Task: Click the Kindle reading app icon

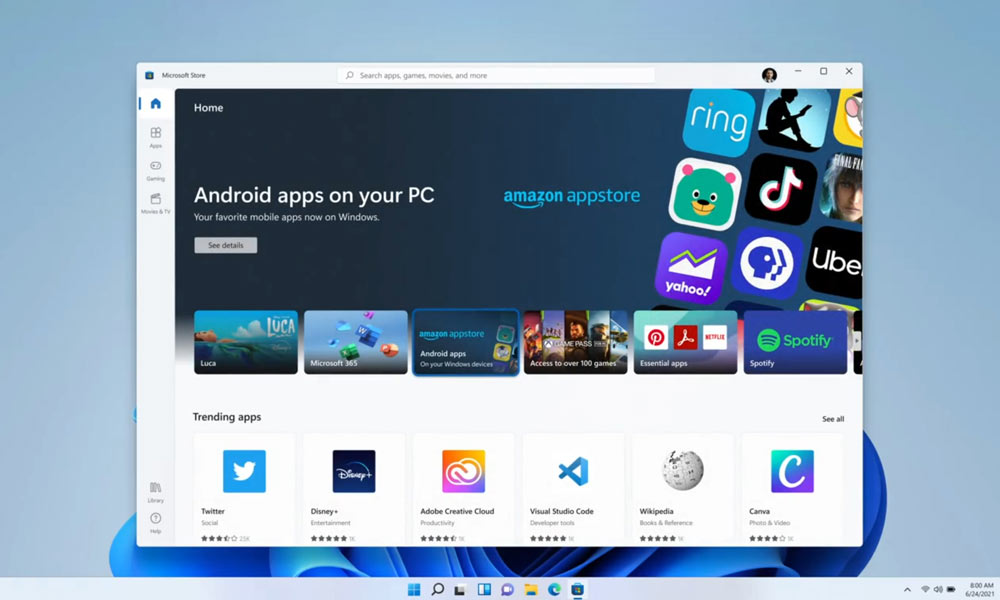Action: click(x=794, y=119)
